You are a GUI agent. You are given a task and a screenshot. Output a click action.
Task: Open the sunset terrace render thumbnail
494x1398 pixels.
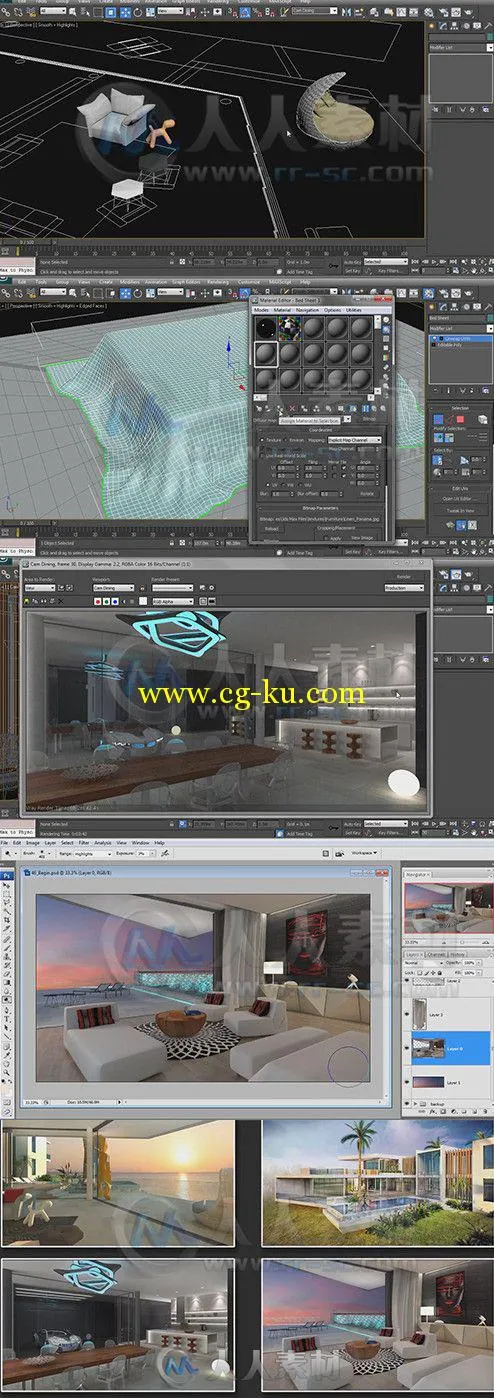[117, 1184]
